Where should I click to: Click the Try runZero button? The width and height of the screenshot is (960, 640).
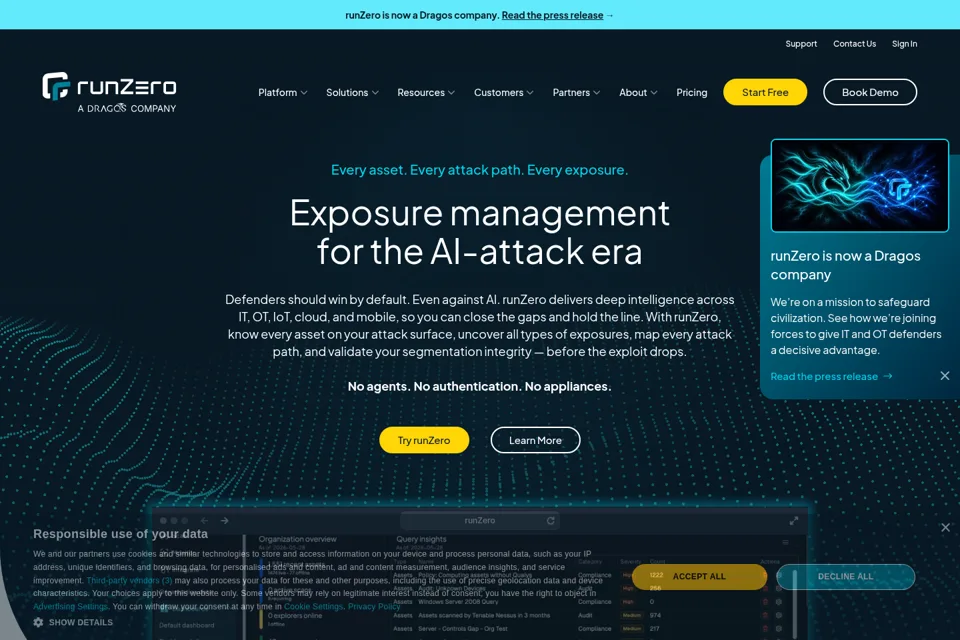(x=424, y=440)
